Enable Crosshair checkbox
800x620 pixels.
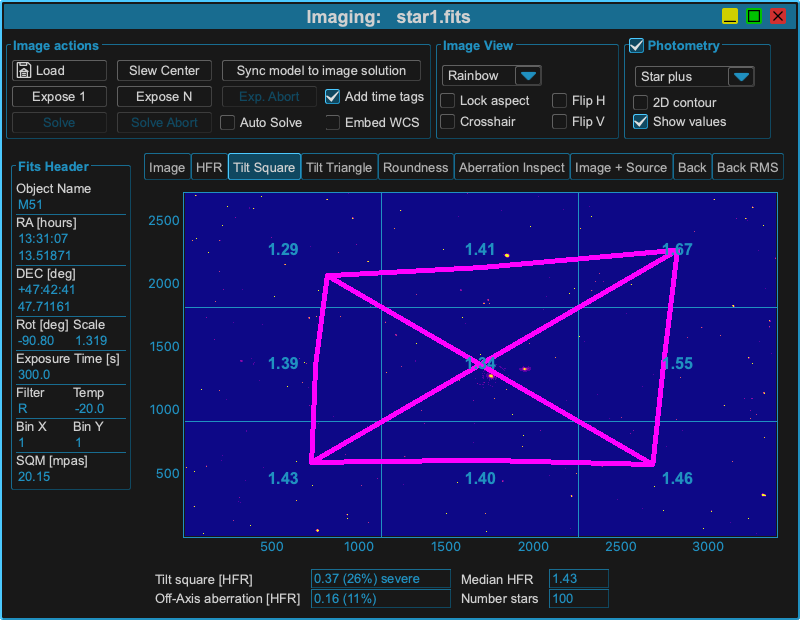point(447,121)
